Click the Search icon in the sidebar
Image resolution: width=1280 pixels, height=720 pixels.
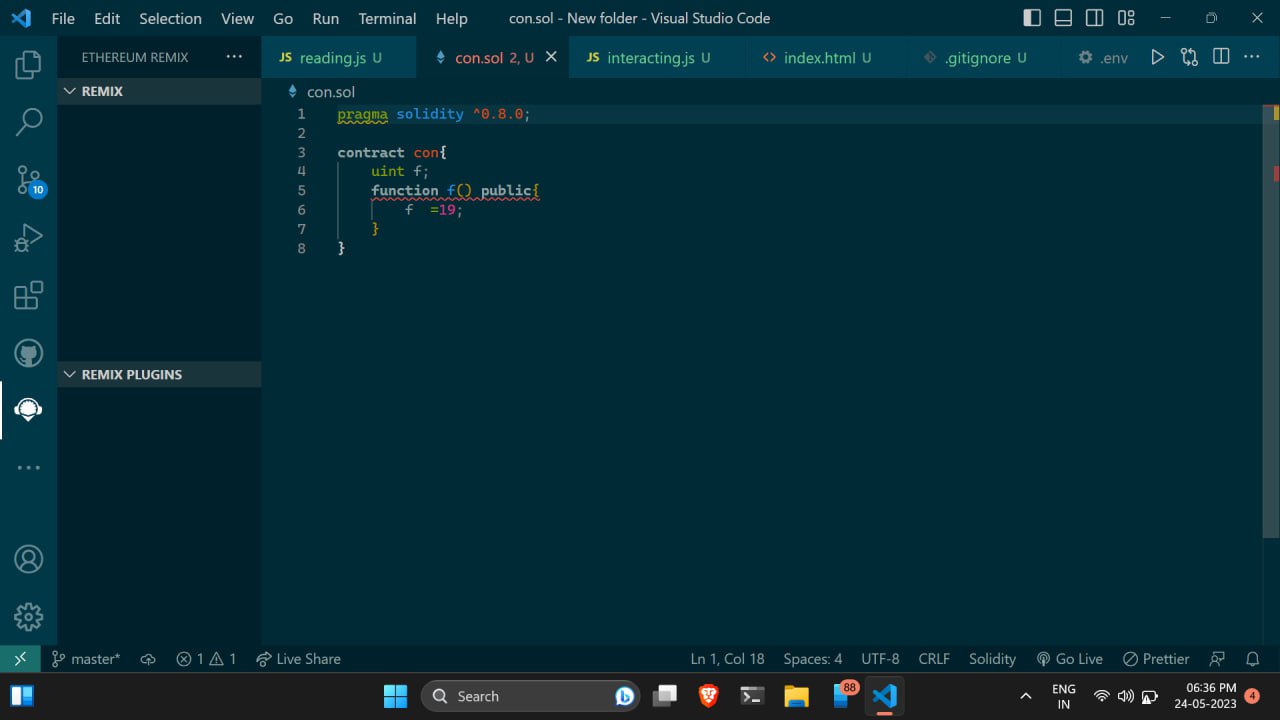28,121
